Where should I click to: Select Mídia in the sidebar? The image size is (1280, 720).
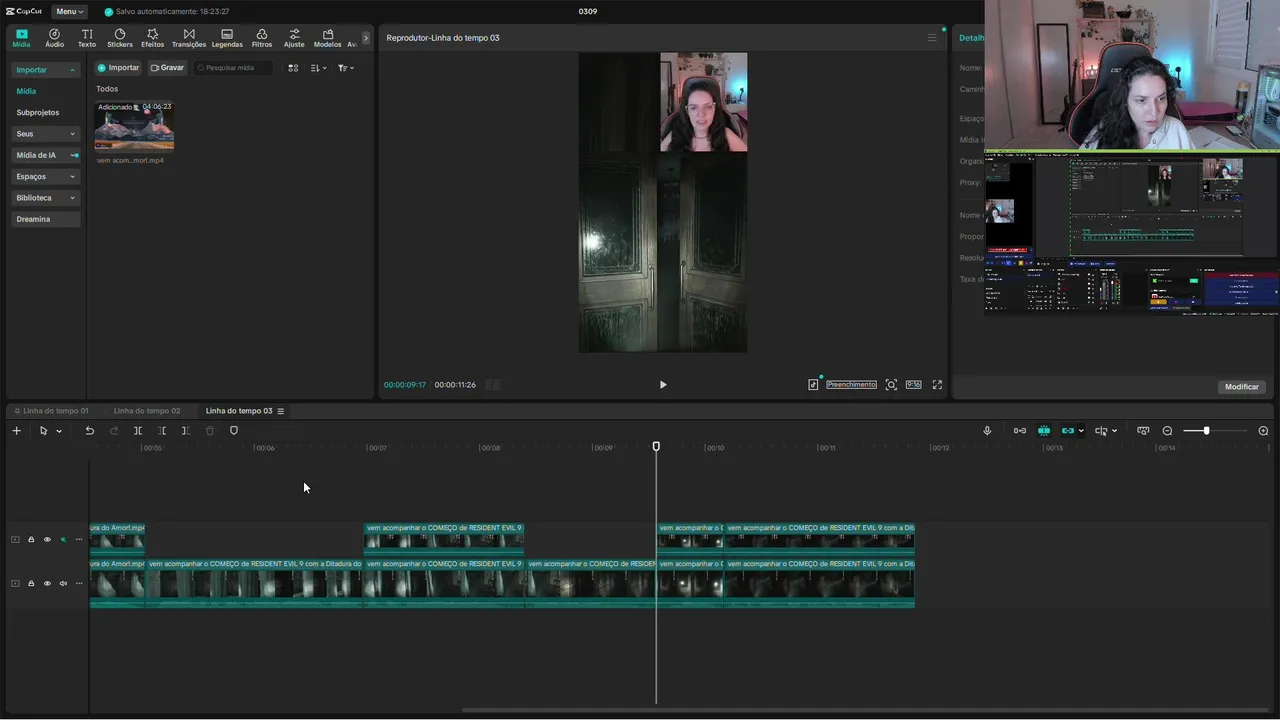pos(26,91)
